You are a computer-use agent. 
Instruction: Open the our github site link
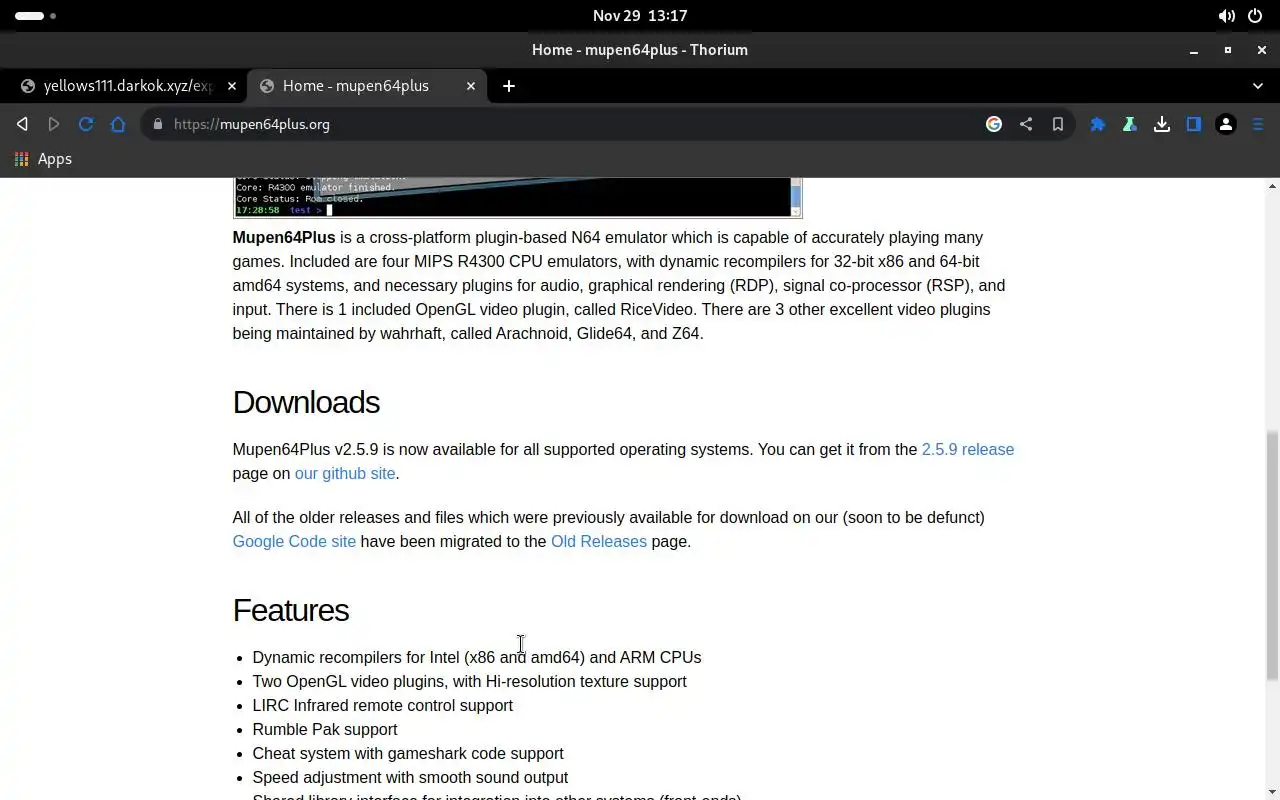coord(345,473)
